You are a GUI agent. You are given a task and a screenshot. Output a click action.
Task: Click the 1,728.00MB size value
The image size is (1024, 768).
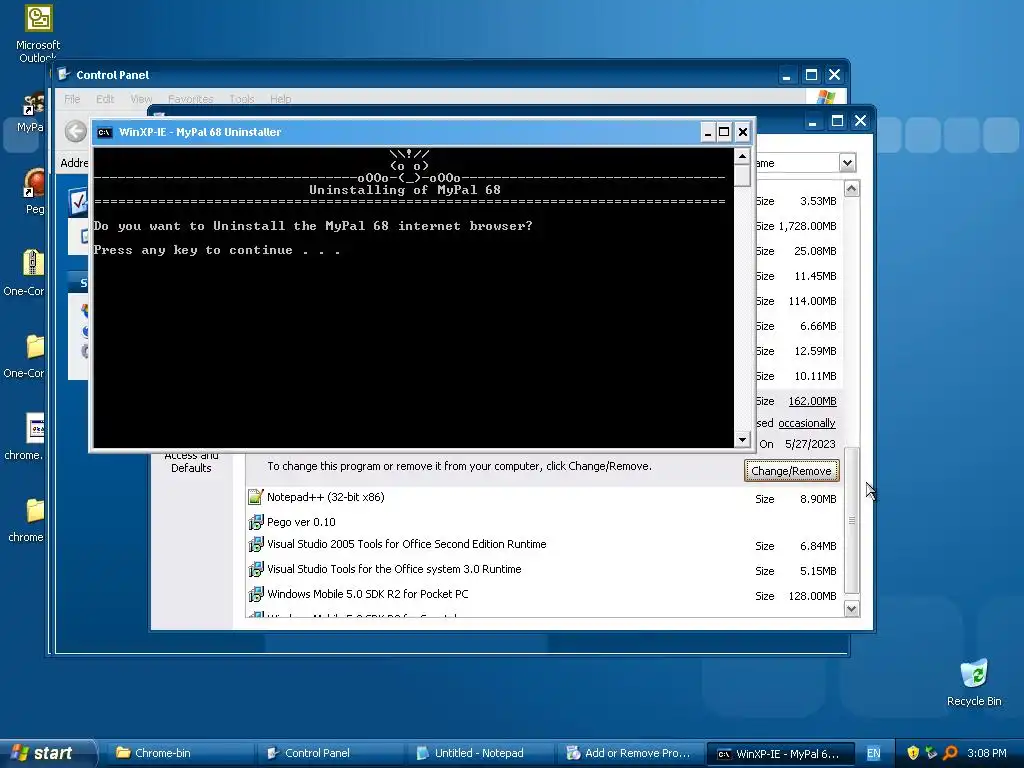[807, 226]
